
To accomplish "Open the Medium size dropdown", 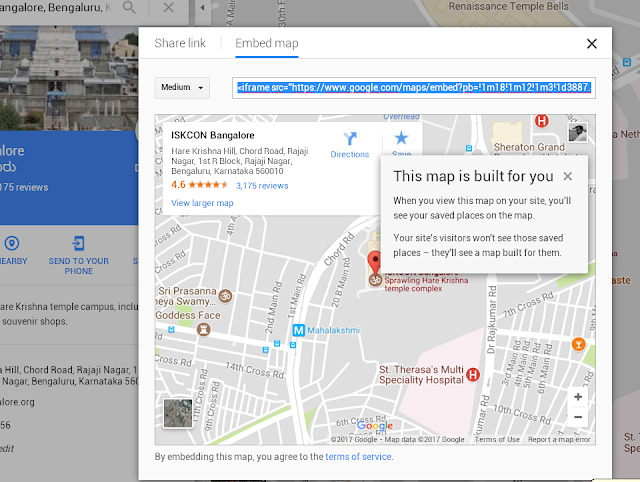I will point(182,88).
